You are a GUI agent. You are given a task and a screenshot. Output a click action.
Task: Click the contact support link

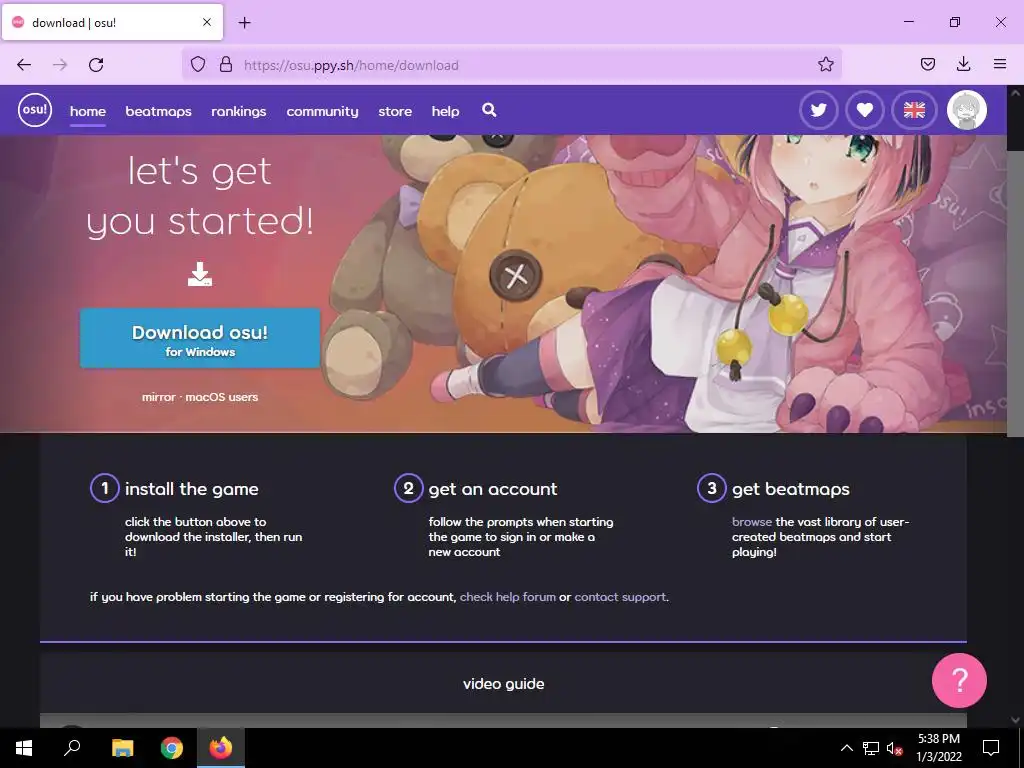620,597
